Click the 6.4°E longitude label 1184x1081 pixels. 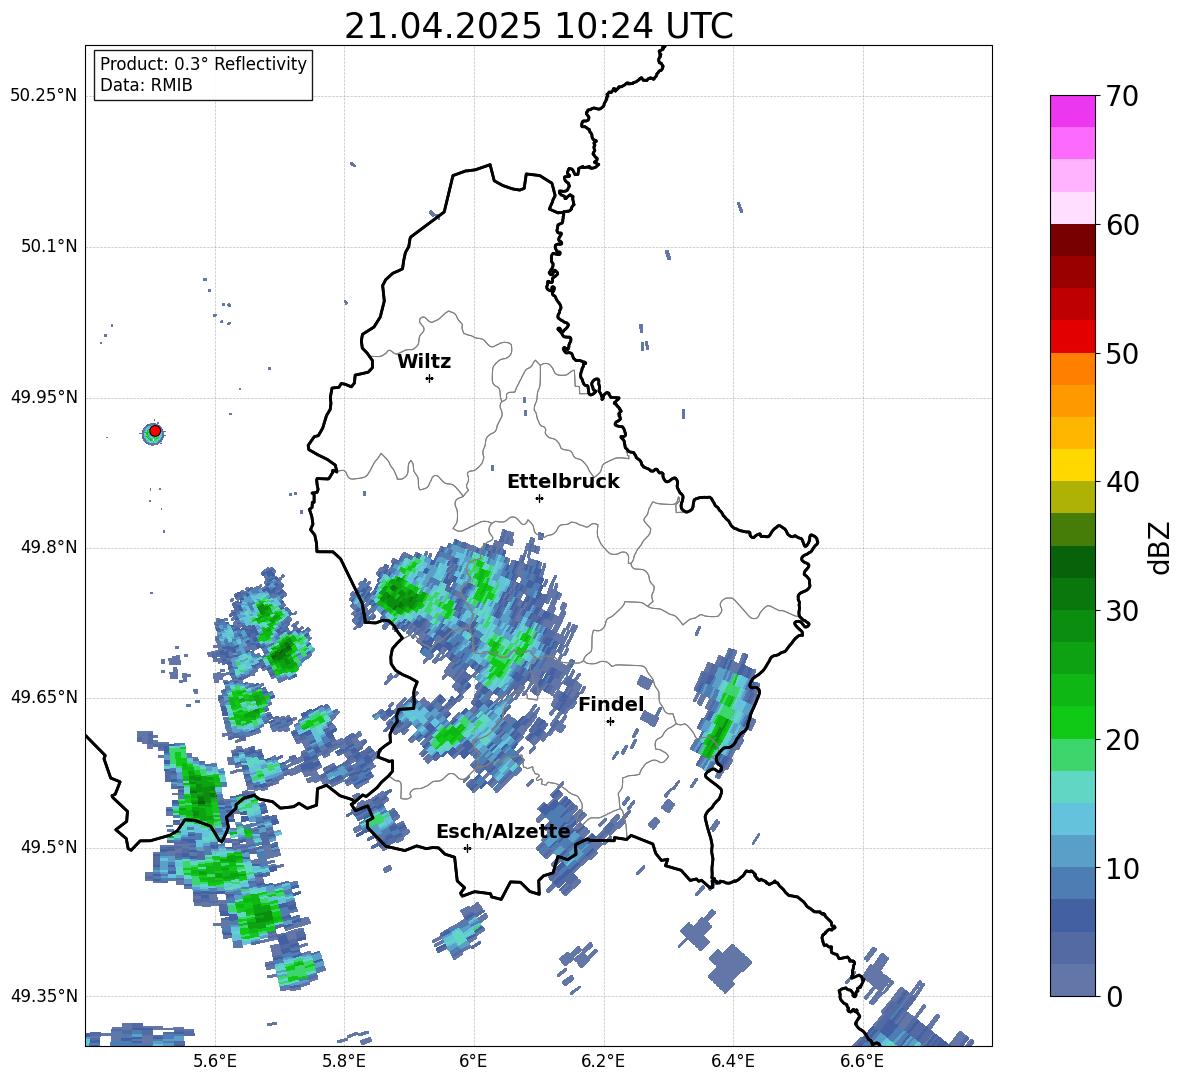tap(732, 1061)
